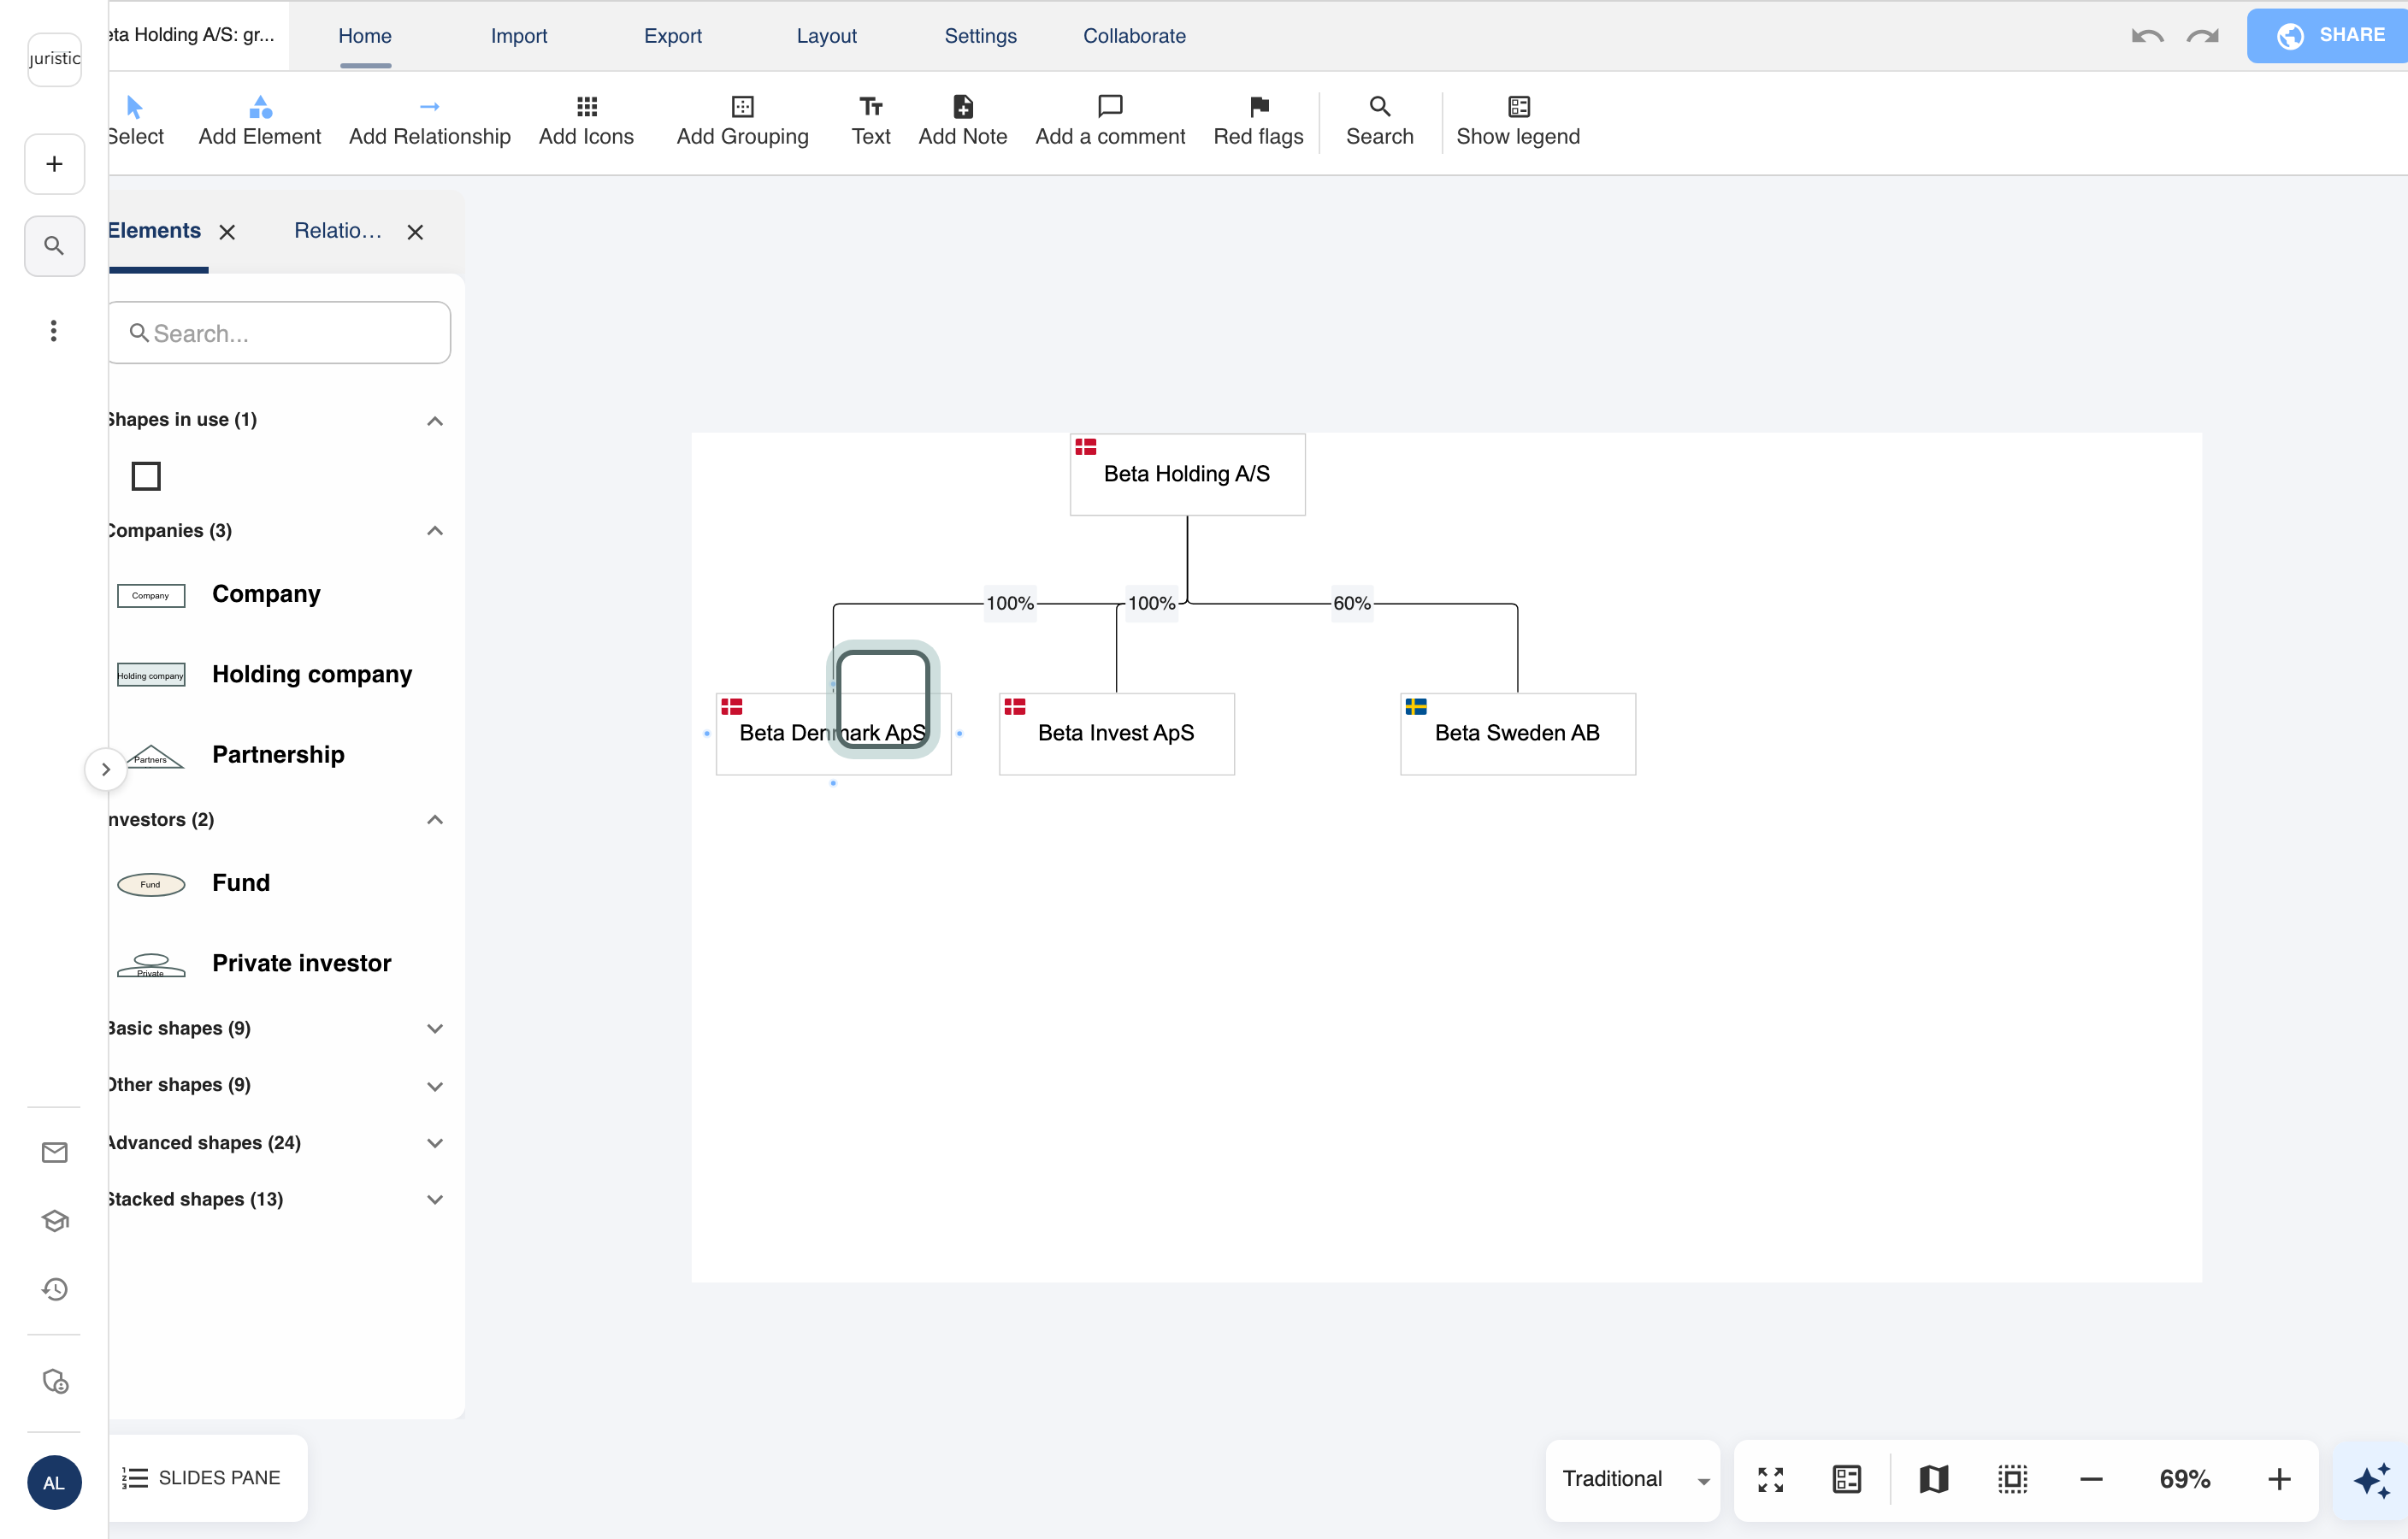This screenshot has width=2408, height=1539.
Task: Show the legend
Action: [1517, 121]
